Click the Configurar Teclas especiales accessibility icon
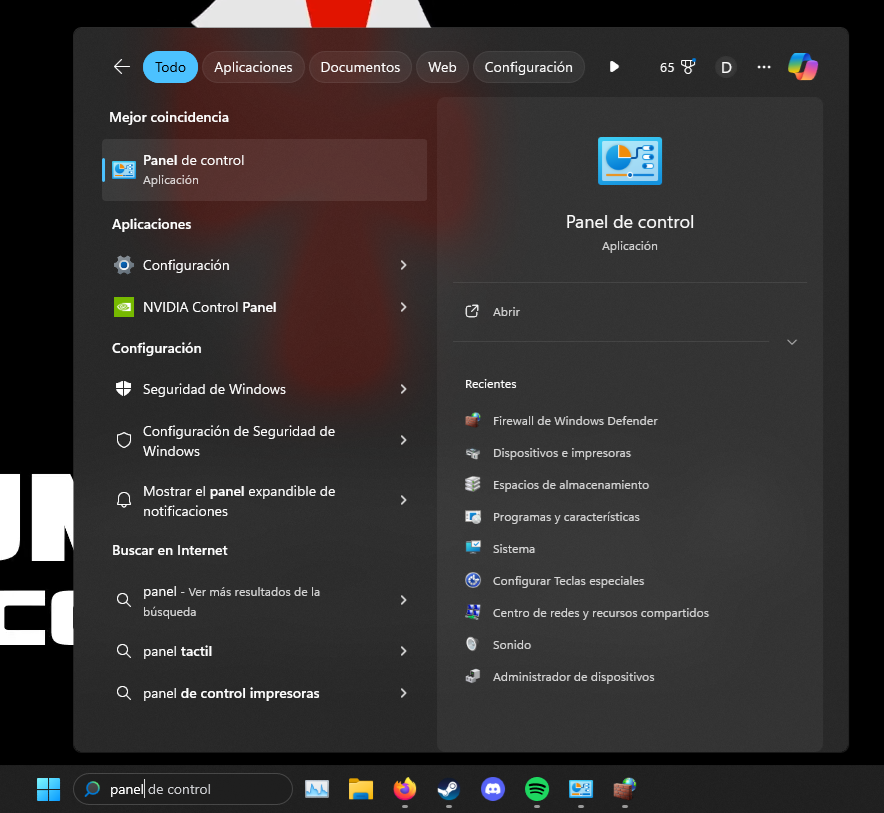The width and height of the screenshot is (884, 813). click(472, 580)
